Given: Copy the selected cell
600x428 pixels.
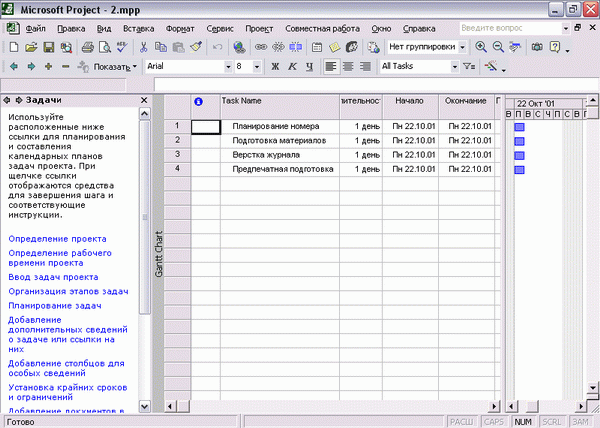Looking at the screenshot, I should point(161,47).
